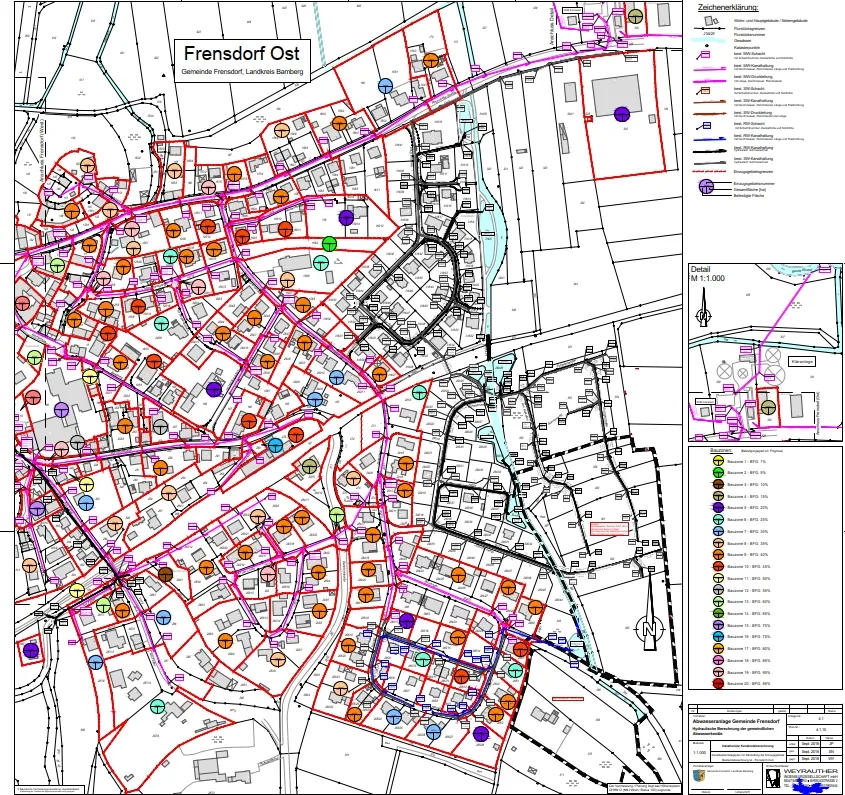Click the north arrow in the Detail inset
This screenshot has width=845, height=795.
(703, 308)
